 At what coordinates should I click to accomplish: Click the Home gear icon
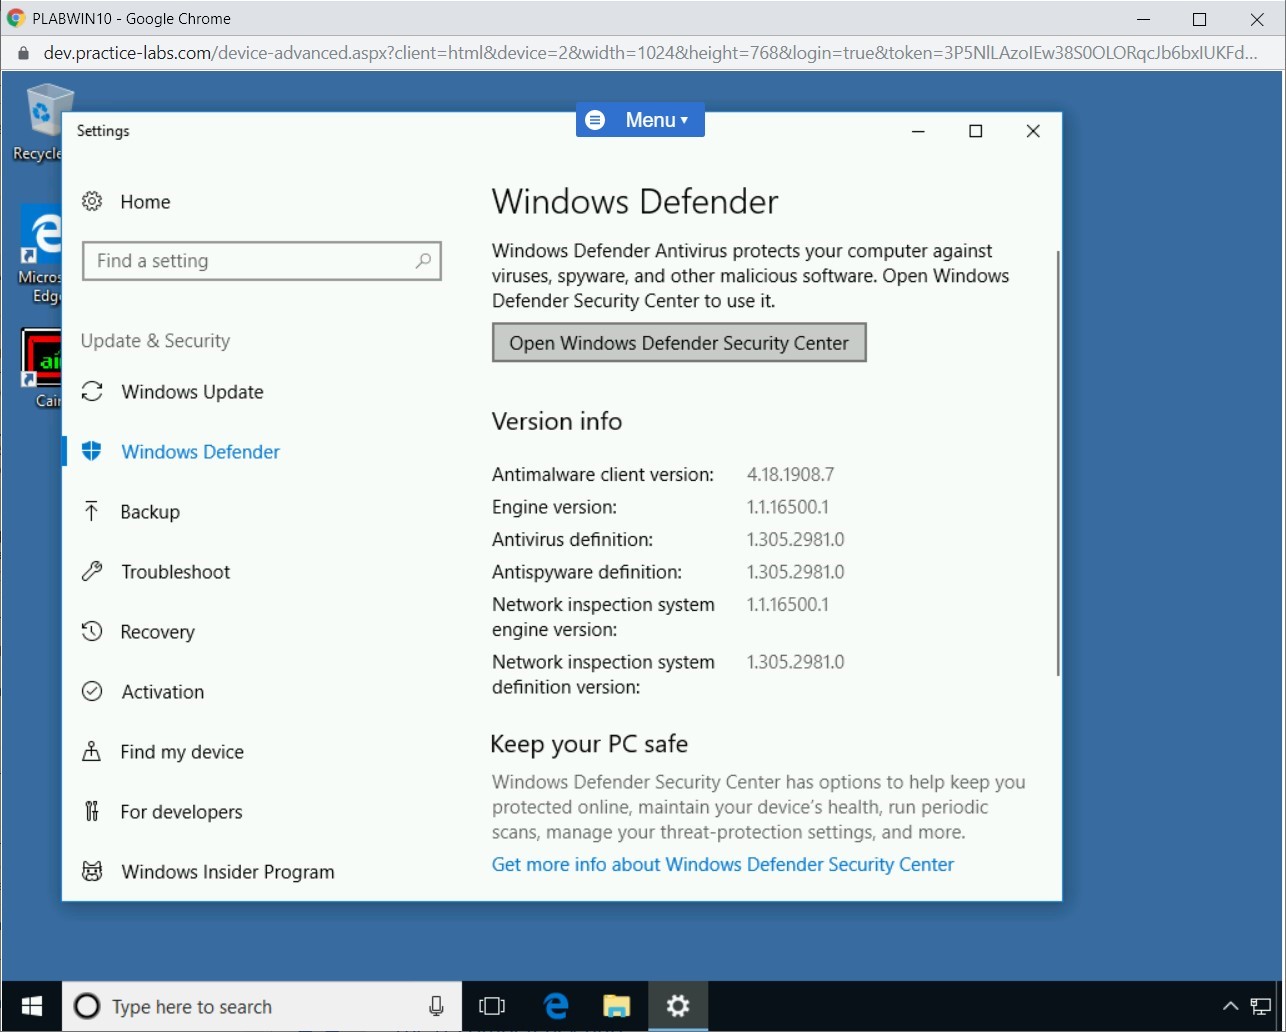coord(92,202)
